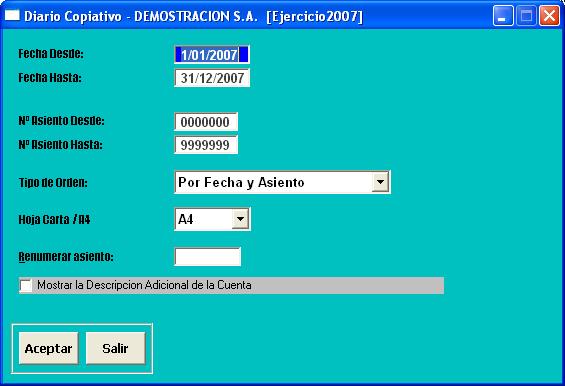This screenshot has width=565, height=386.
Task: Click the 'Renumerar asiento:' label
Action: pos(66,257)
